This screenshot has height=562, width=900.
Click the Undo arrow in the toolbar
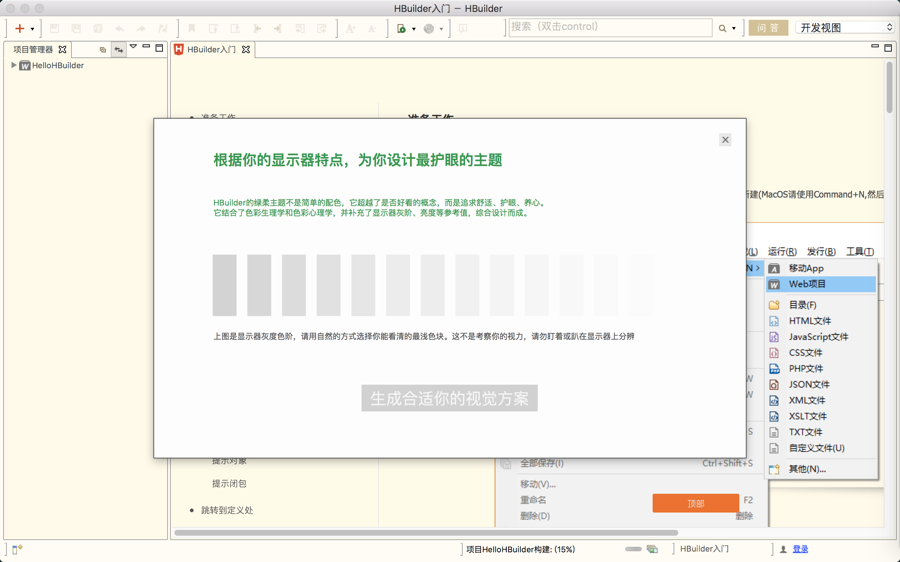(x=119, y=28)
